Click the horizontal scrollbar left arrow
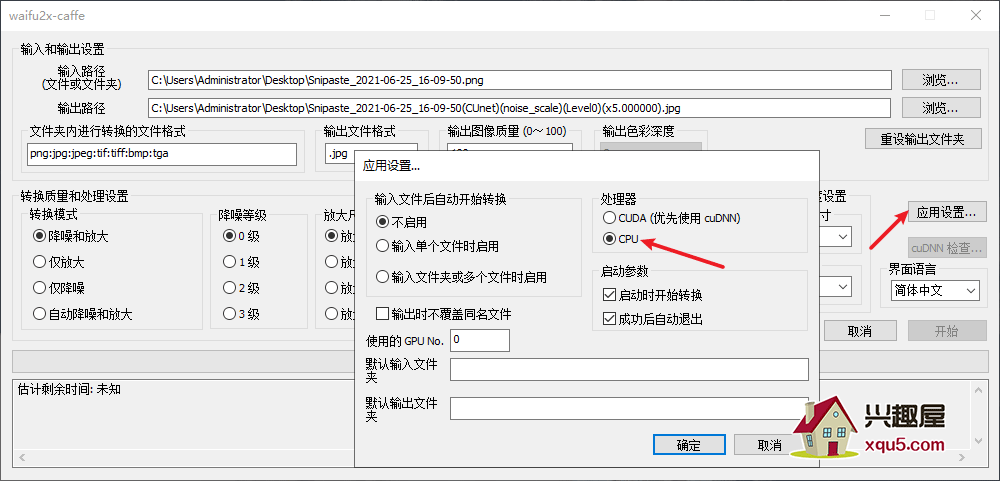The image size is (1000, 481). coord(22,457)
